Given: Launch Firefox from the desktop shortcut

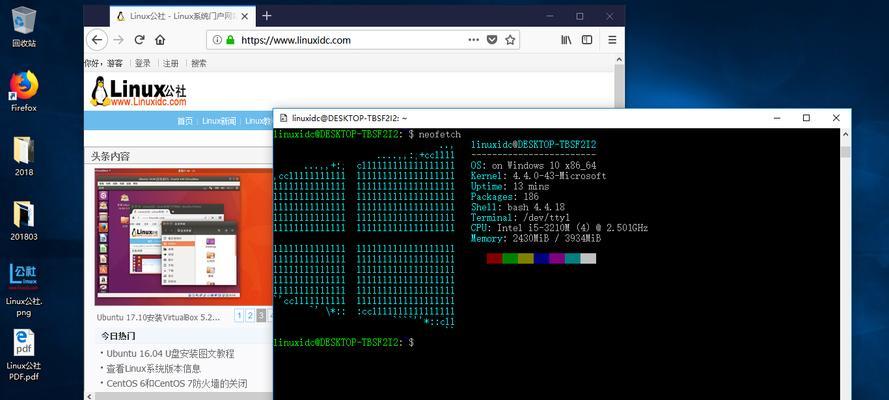Looking at the screenshot, I should tap(24, 91).
